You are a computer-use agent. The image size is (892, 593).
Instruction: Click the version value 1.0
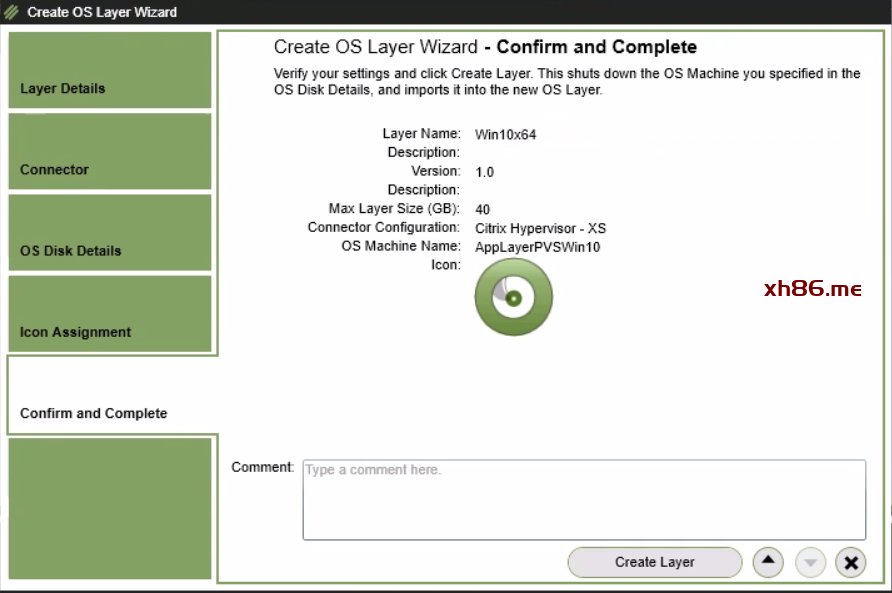coord(484,172)
